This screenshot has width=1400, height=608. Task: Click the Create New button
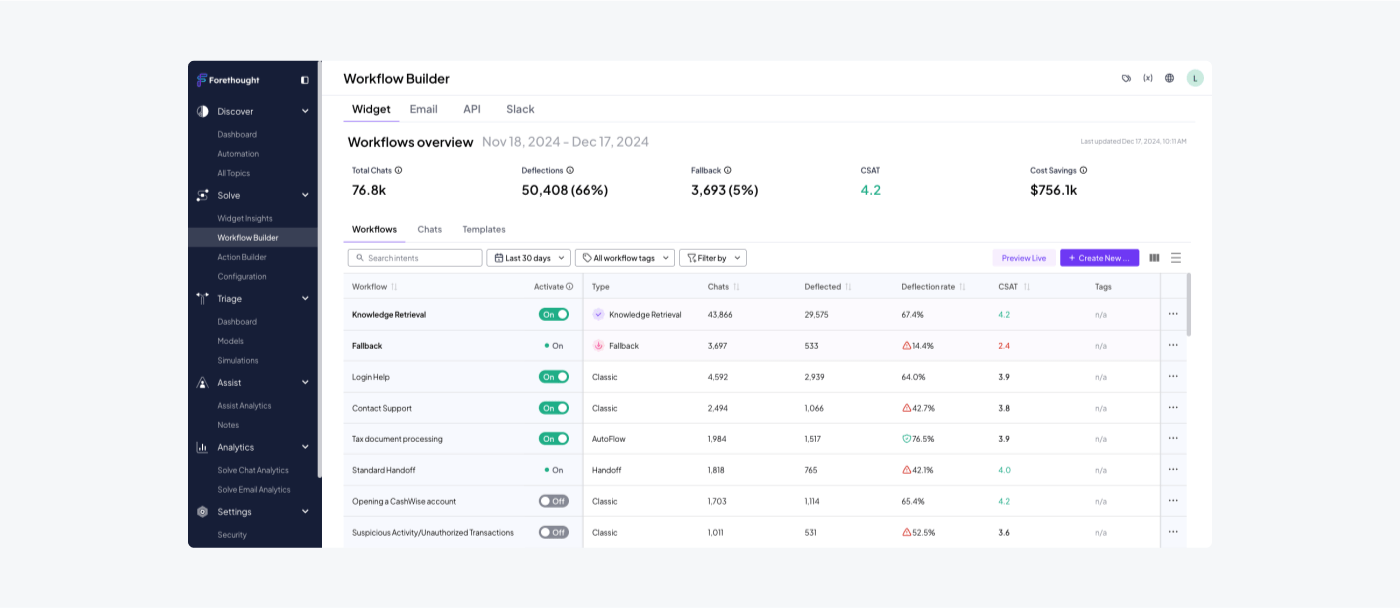pyautogui.click(x=1099, y=258)
